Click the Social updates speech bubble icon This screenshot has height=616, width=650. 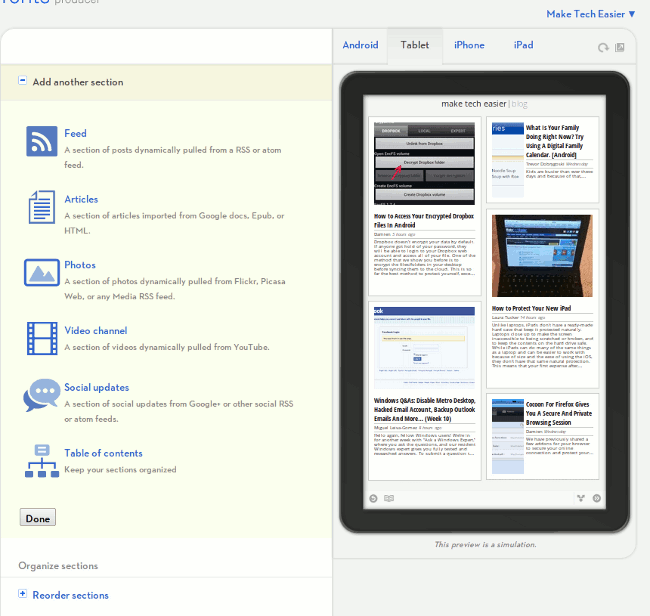coord(41,395)
